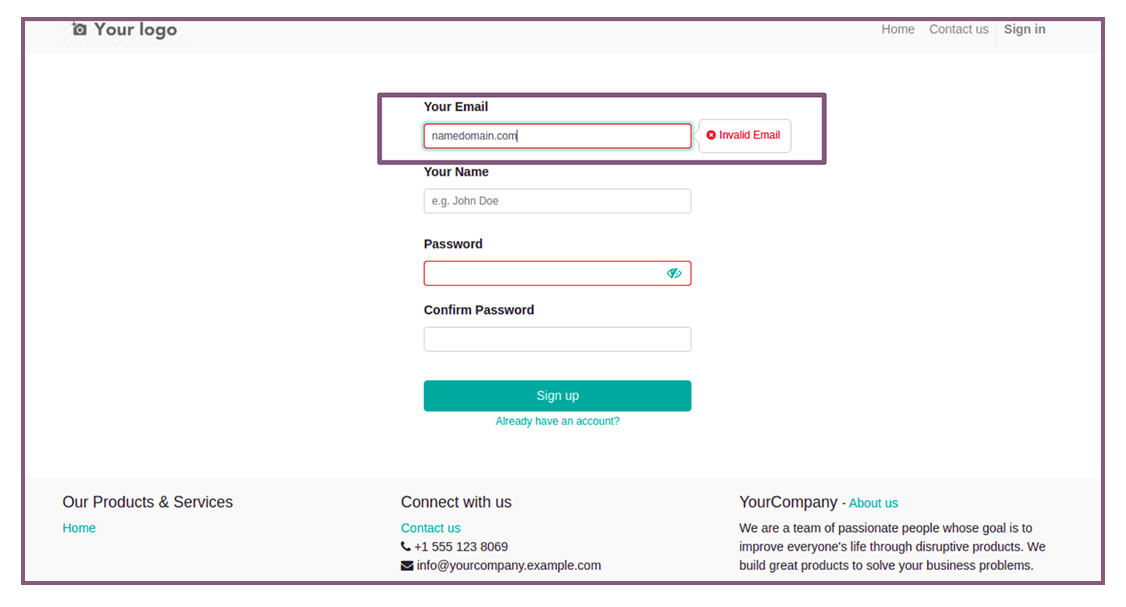Click the envelope icon beside footer email
1126x607 pixels.
[x=407, y=565]
